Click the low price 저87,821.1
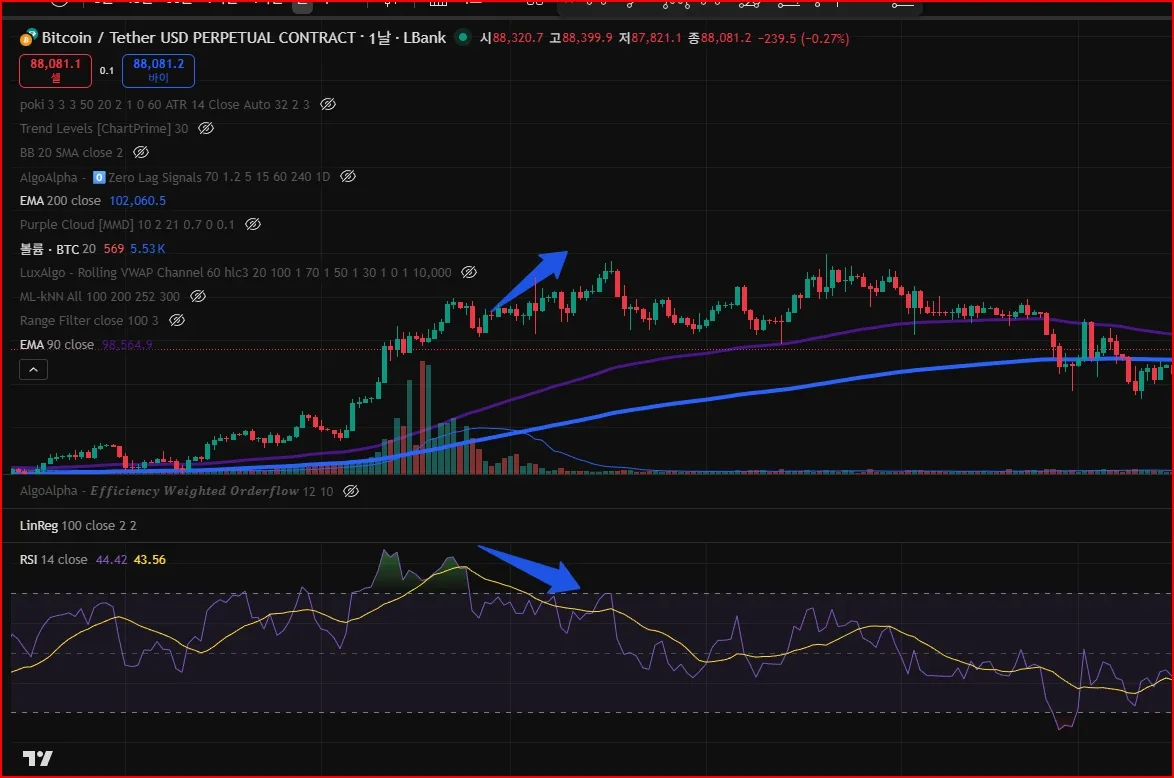This screenshot has height=778, width=1174. coord(650,37)
